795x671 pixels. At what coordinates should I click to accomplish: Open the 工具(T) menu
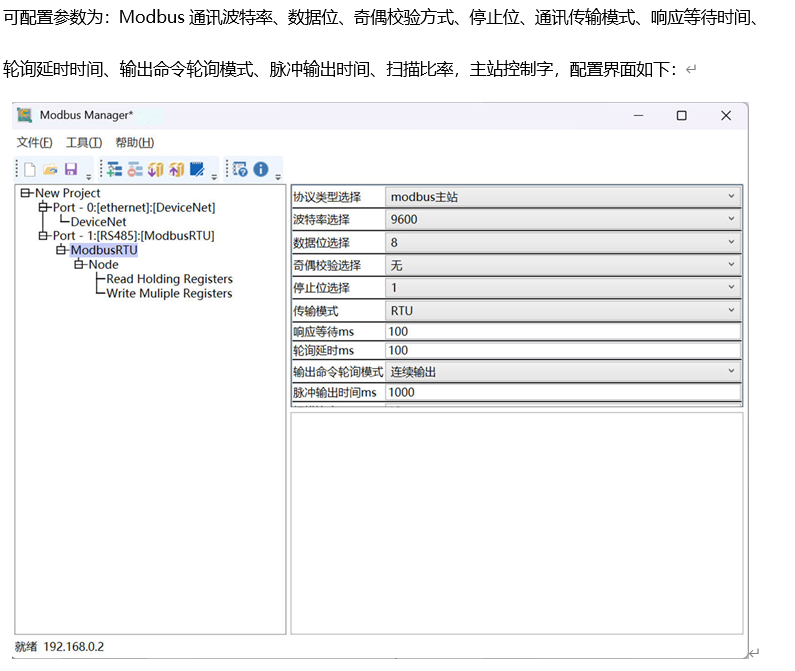coord(84,143)
